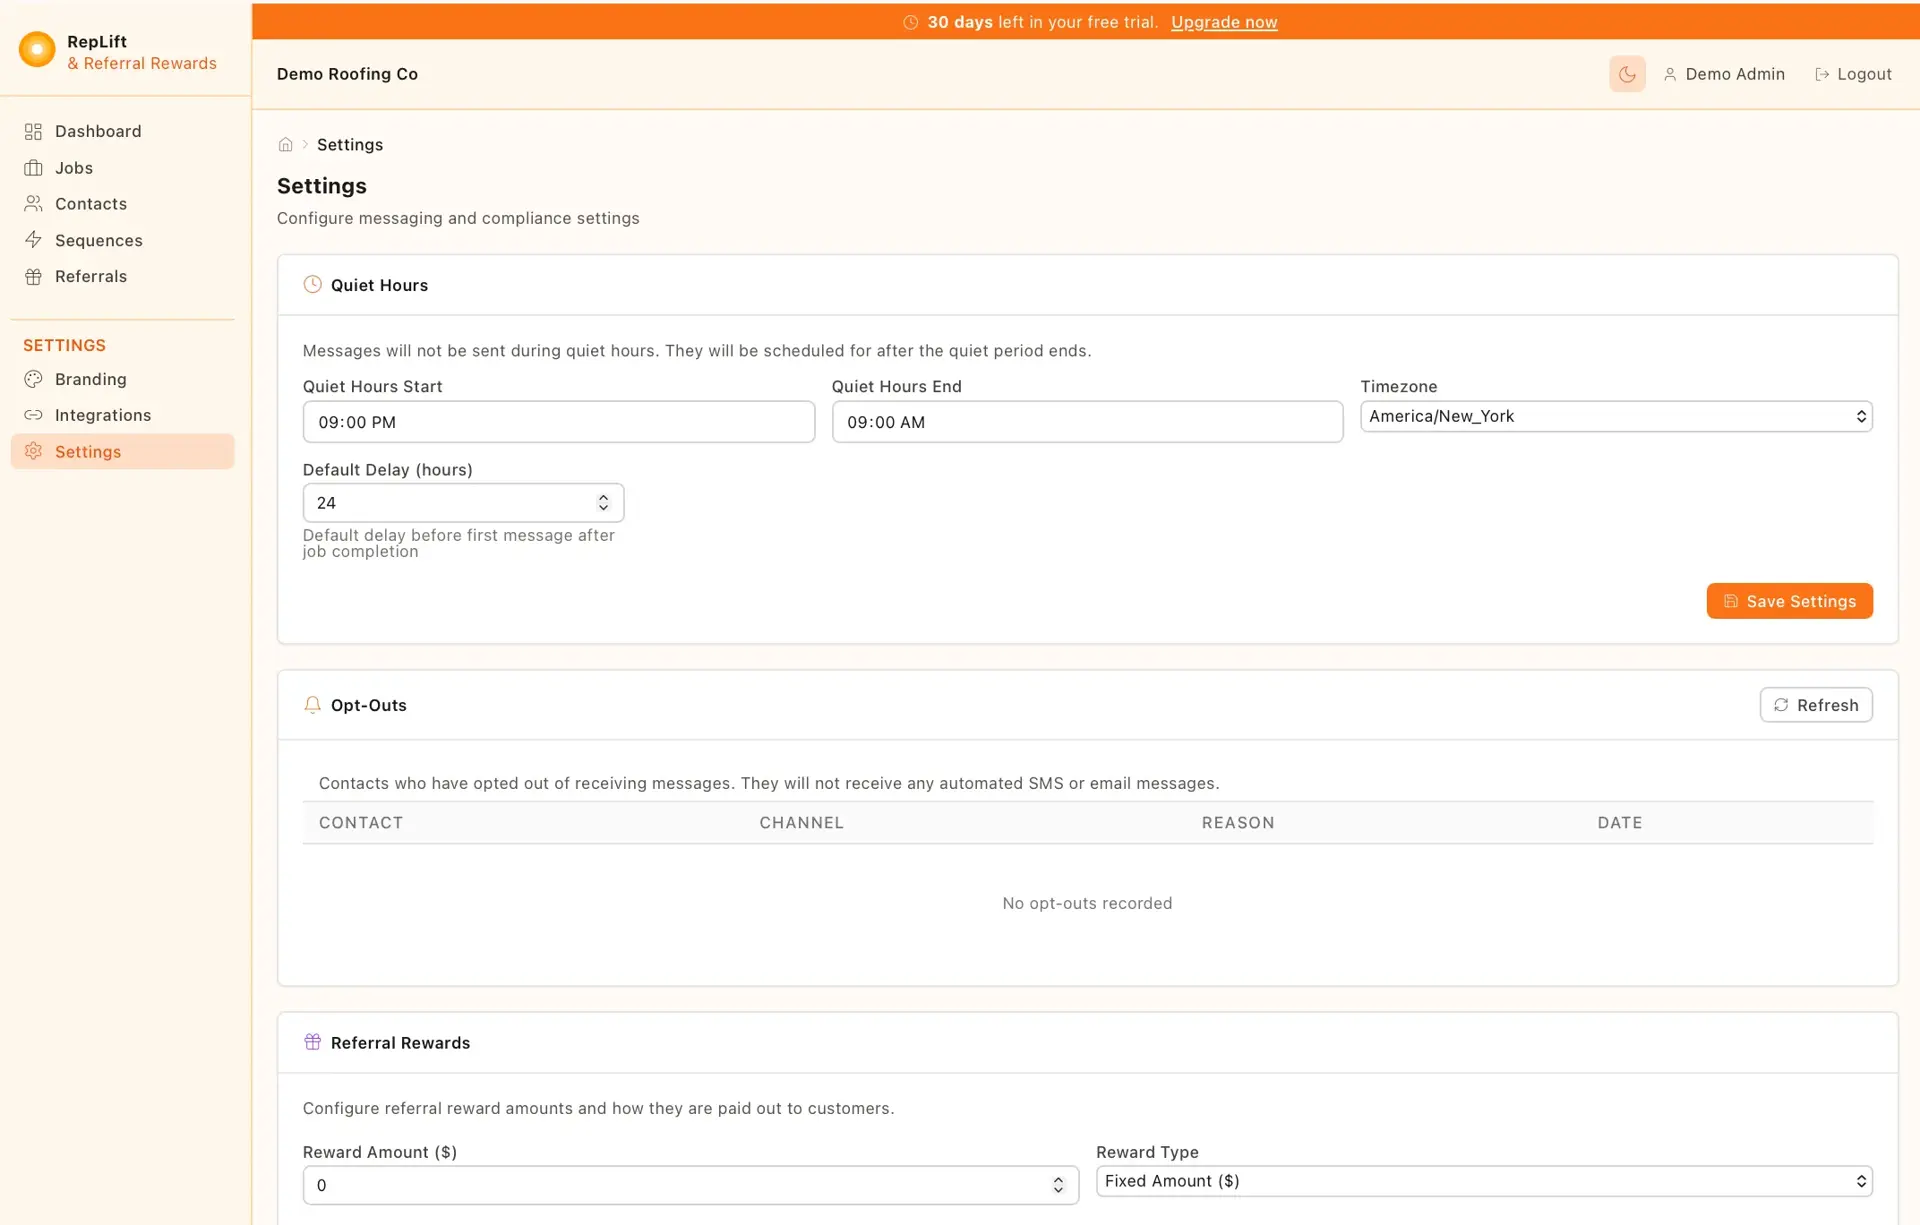Click the Reward Amount stepper arrows
1920x1225 pixels.
[x=1058, y=1185]
